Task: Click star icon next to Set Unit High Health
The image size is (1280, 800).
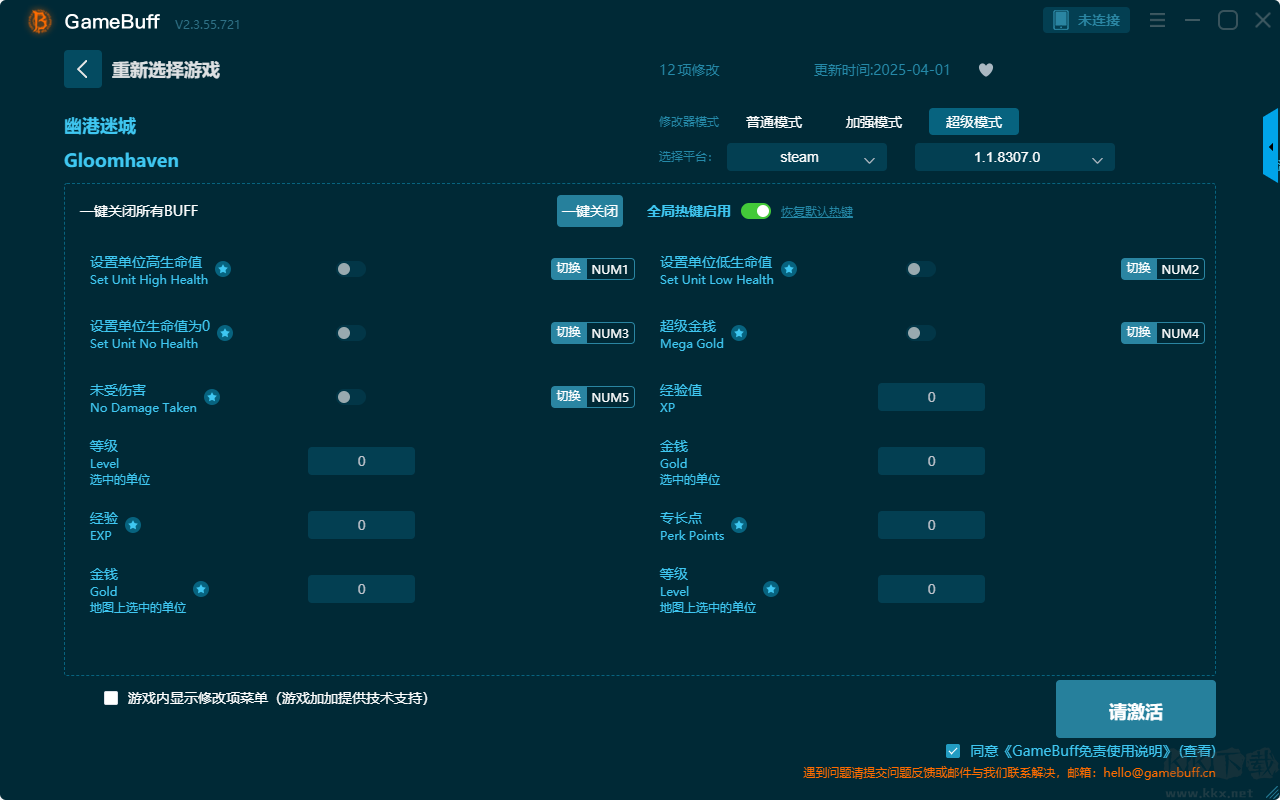Action: [x=223, y=269]
